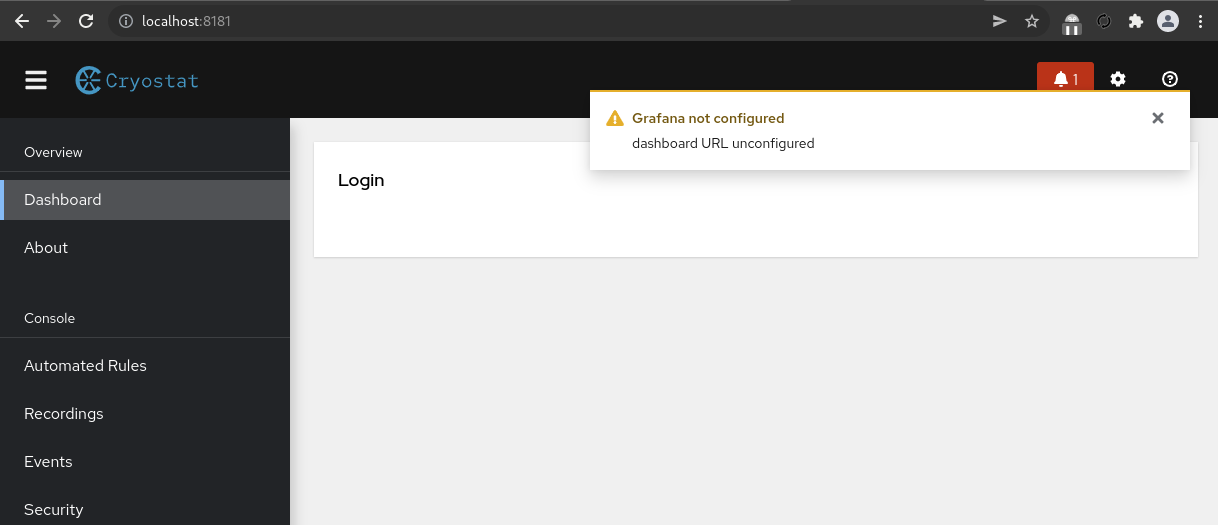Open the notifications bell badge

pyautogui.click(x=1066, y=79)
